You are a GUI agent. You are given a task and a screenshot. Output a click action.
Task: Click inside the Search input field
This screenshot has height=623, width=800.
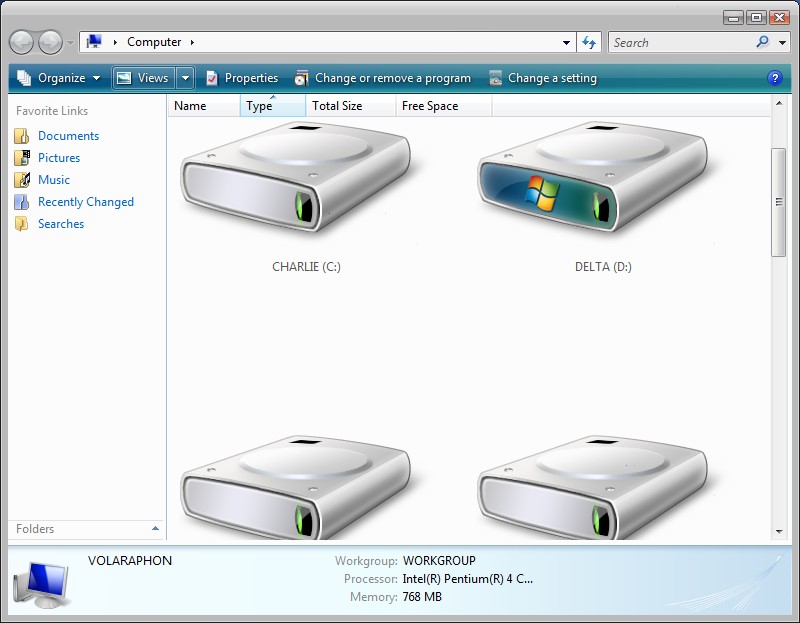(680, 42)
